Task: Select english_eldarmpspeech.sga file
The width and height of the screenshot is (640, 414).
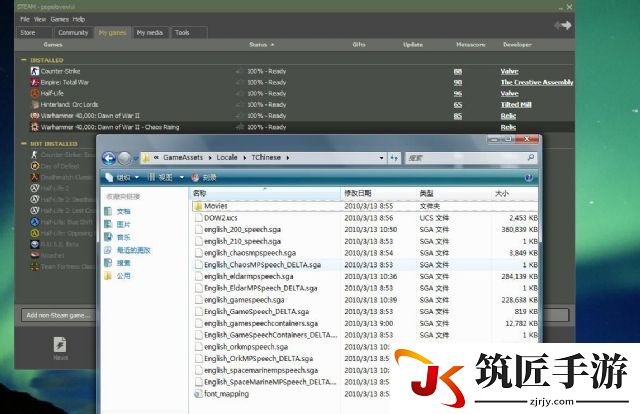Action: (x=249, y=276)
